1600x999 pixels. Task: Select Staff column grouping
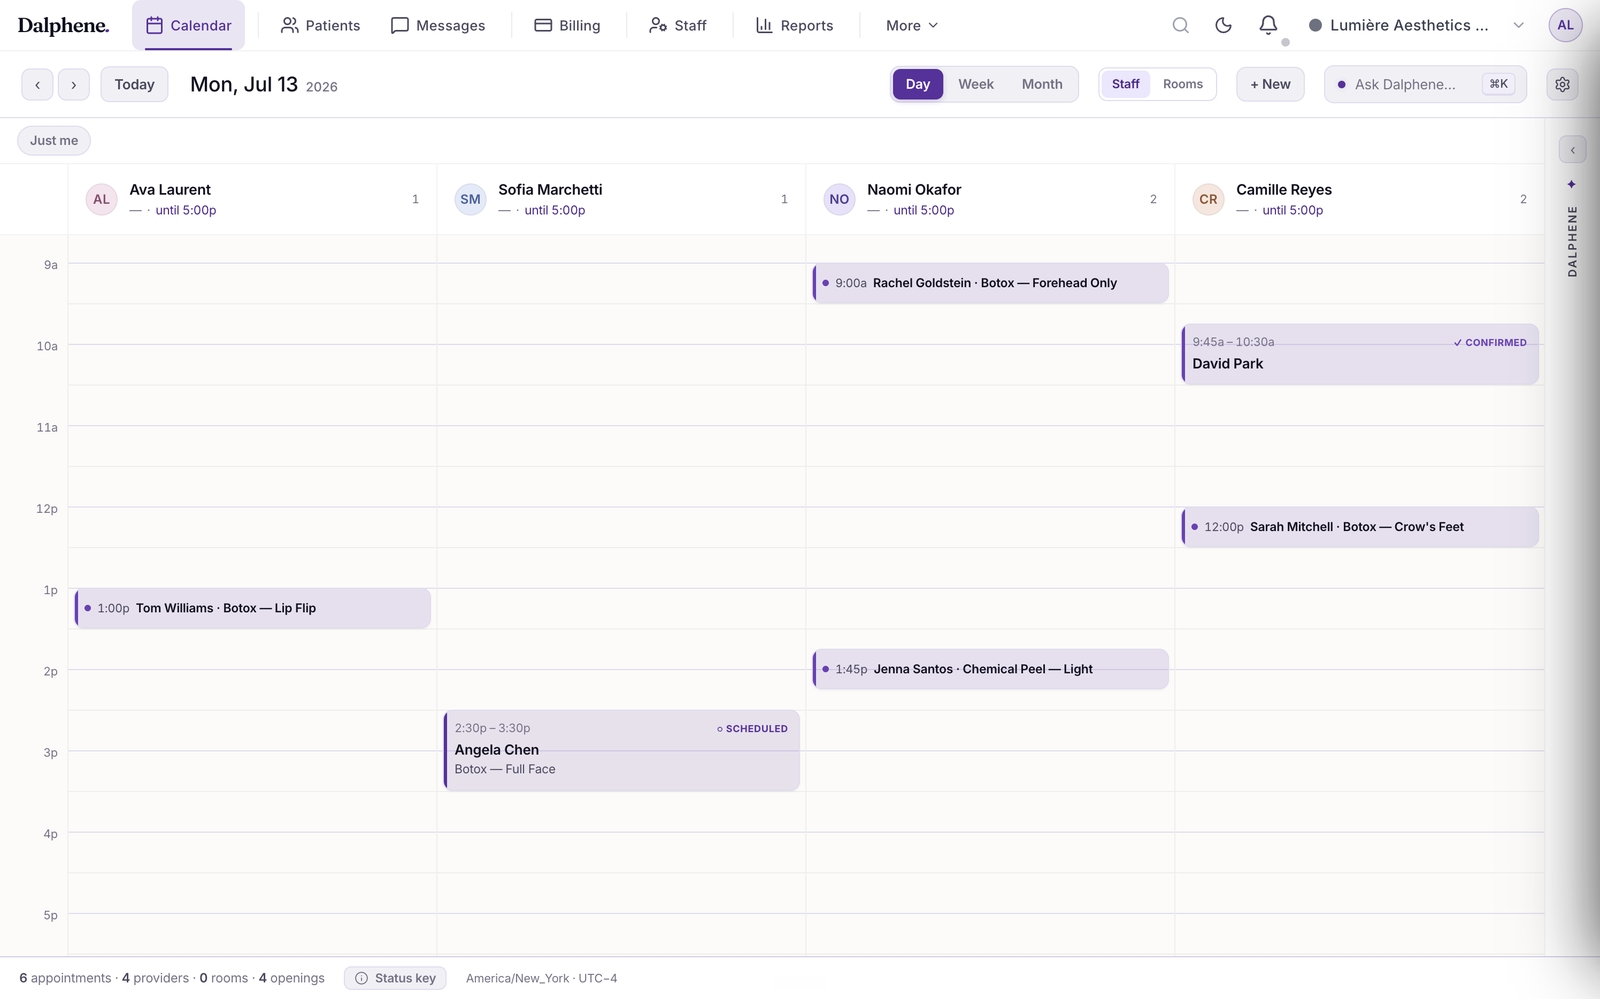pos(1126,84)
